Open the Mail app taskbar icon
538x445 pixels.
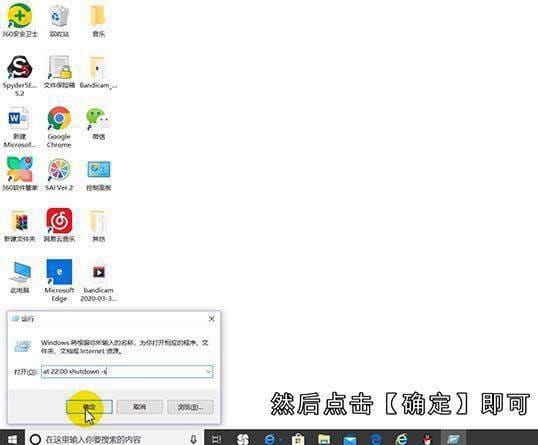coord(350,439)
